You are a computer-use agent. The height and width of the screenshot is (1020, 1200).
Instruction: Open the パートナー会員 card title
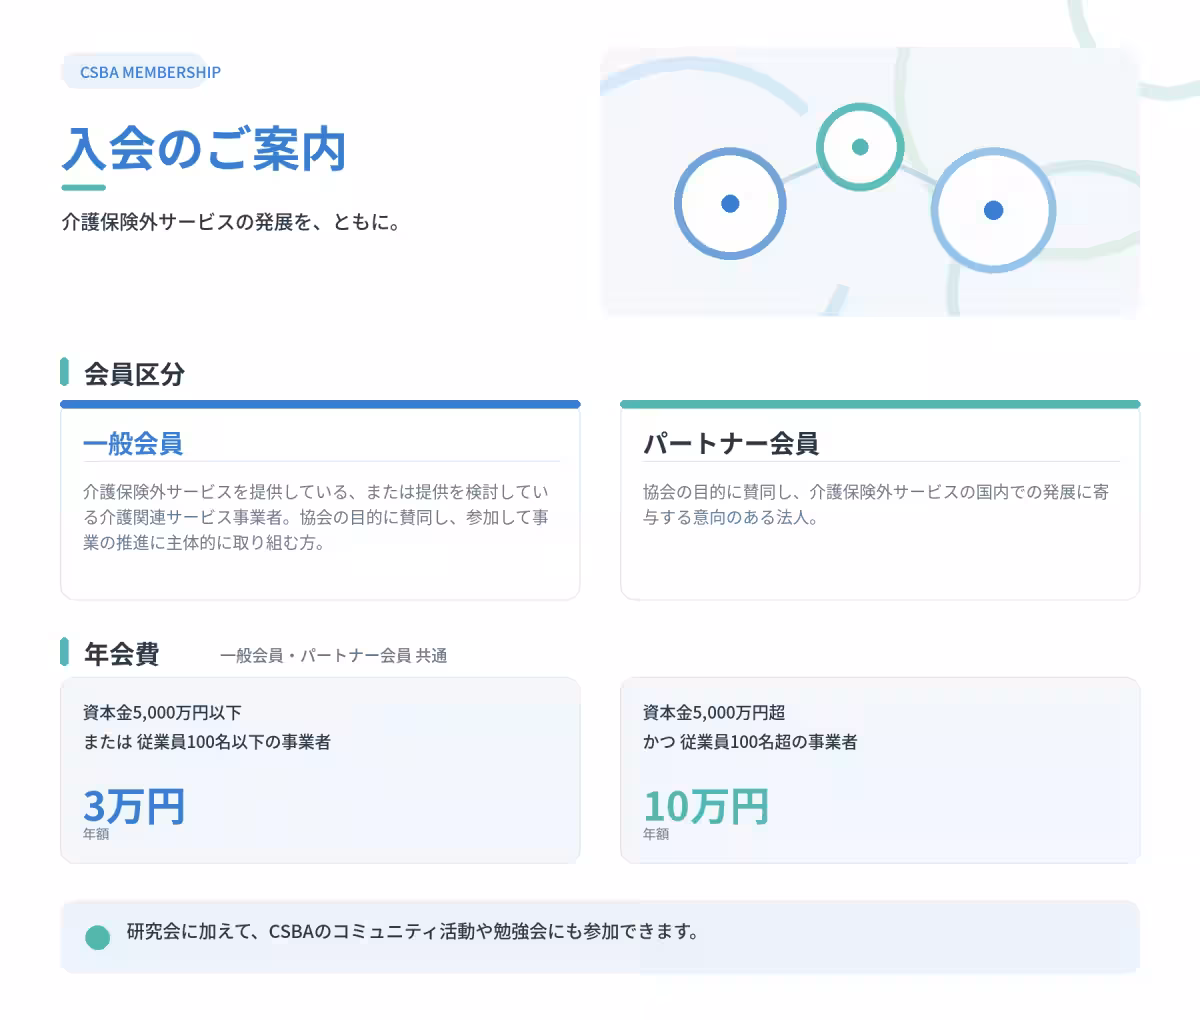click(731, 443)
